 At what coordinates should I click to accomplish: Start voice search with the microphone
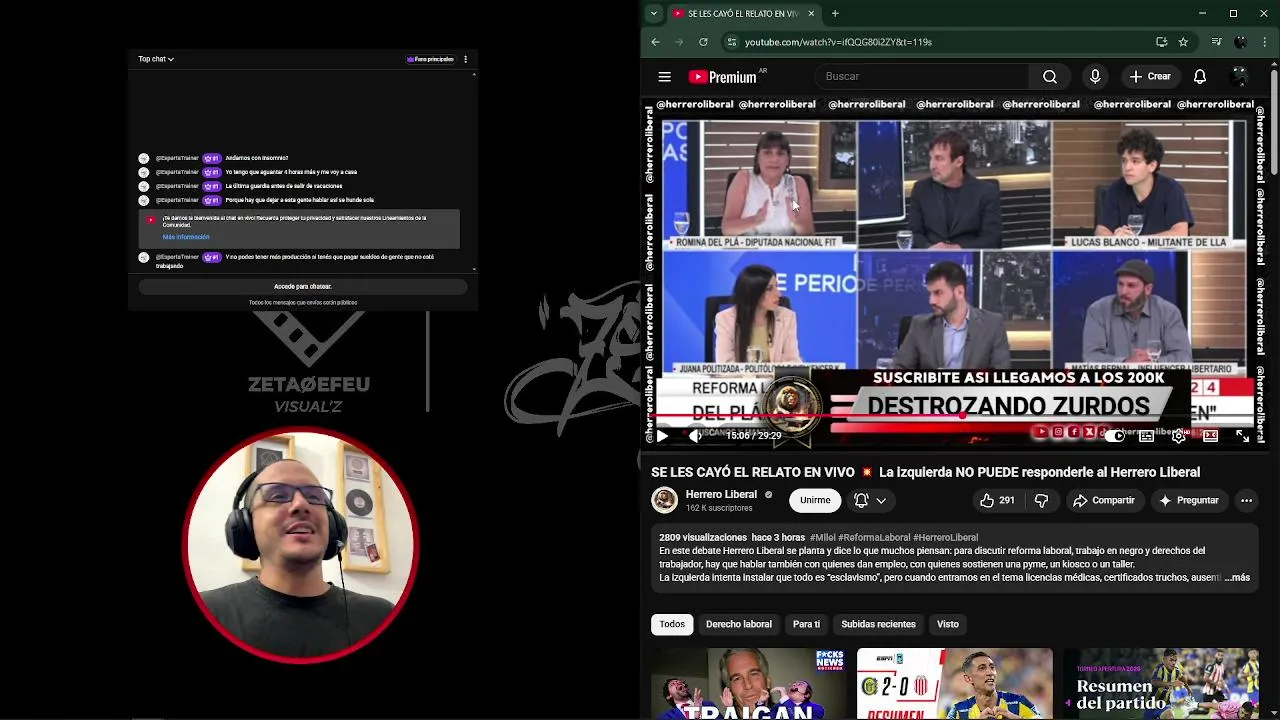click(x=1095, y=77)
